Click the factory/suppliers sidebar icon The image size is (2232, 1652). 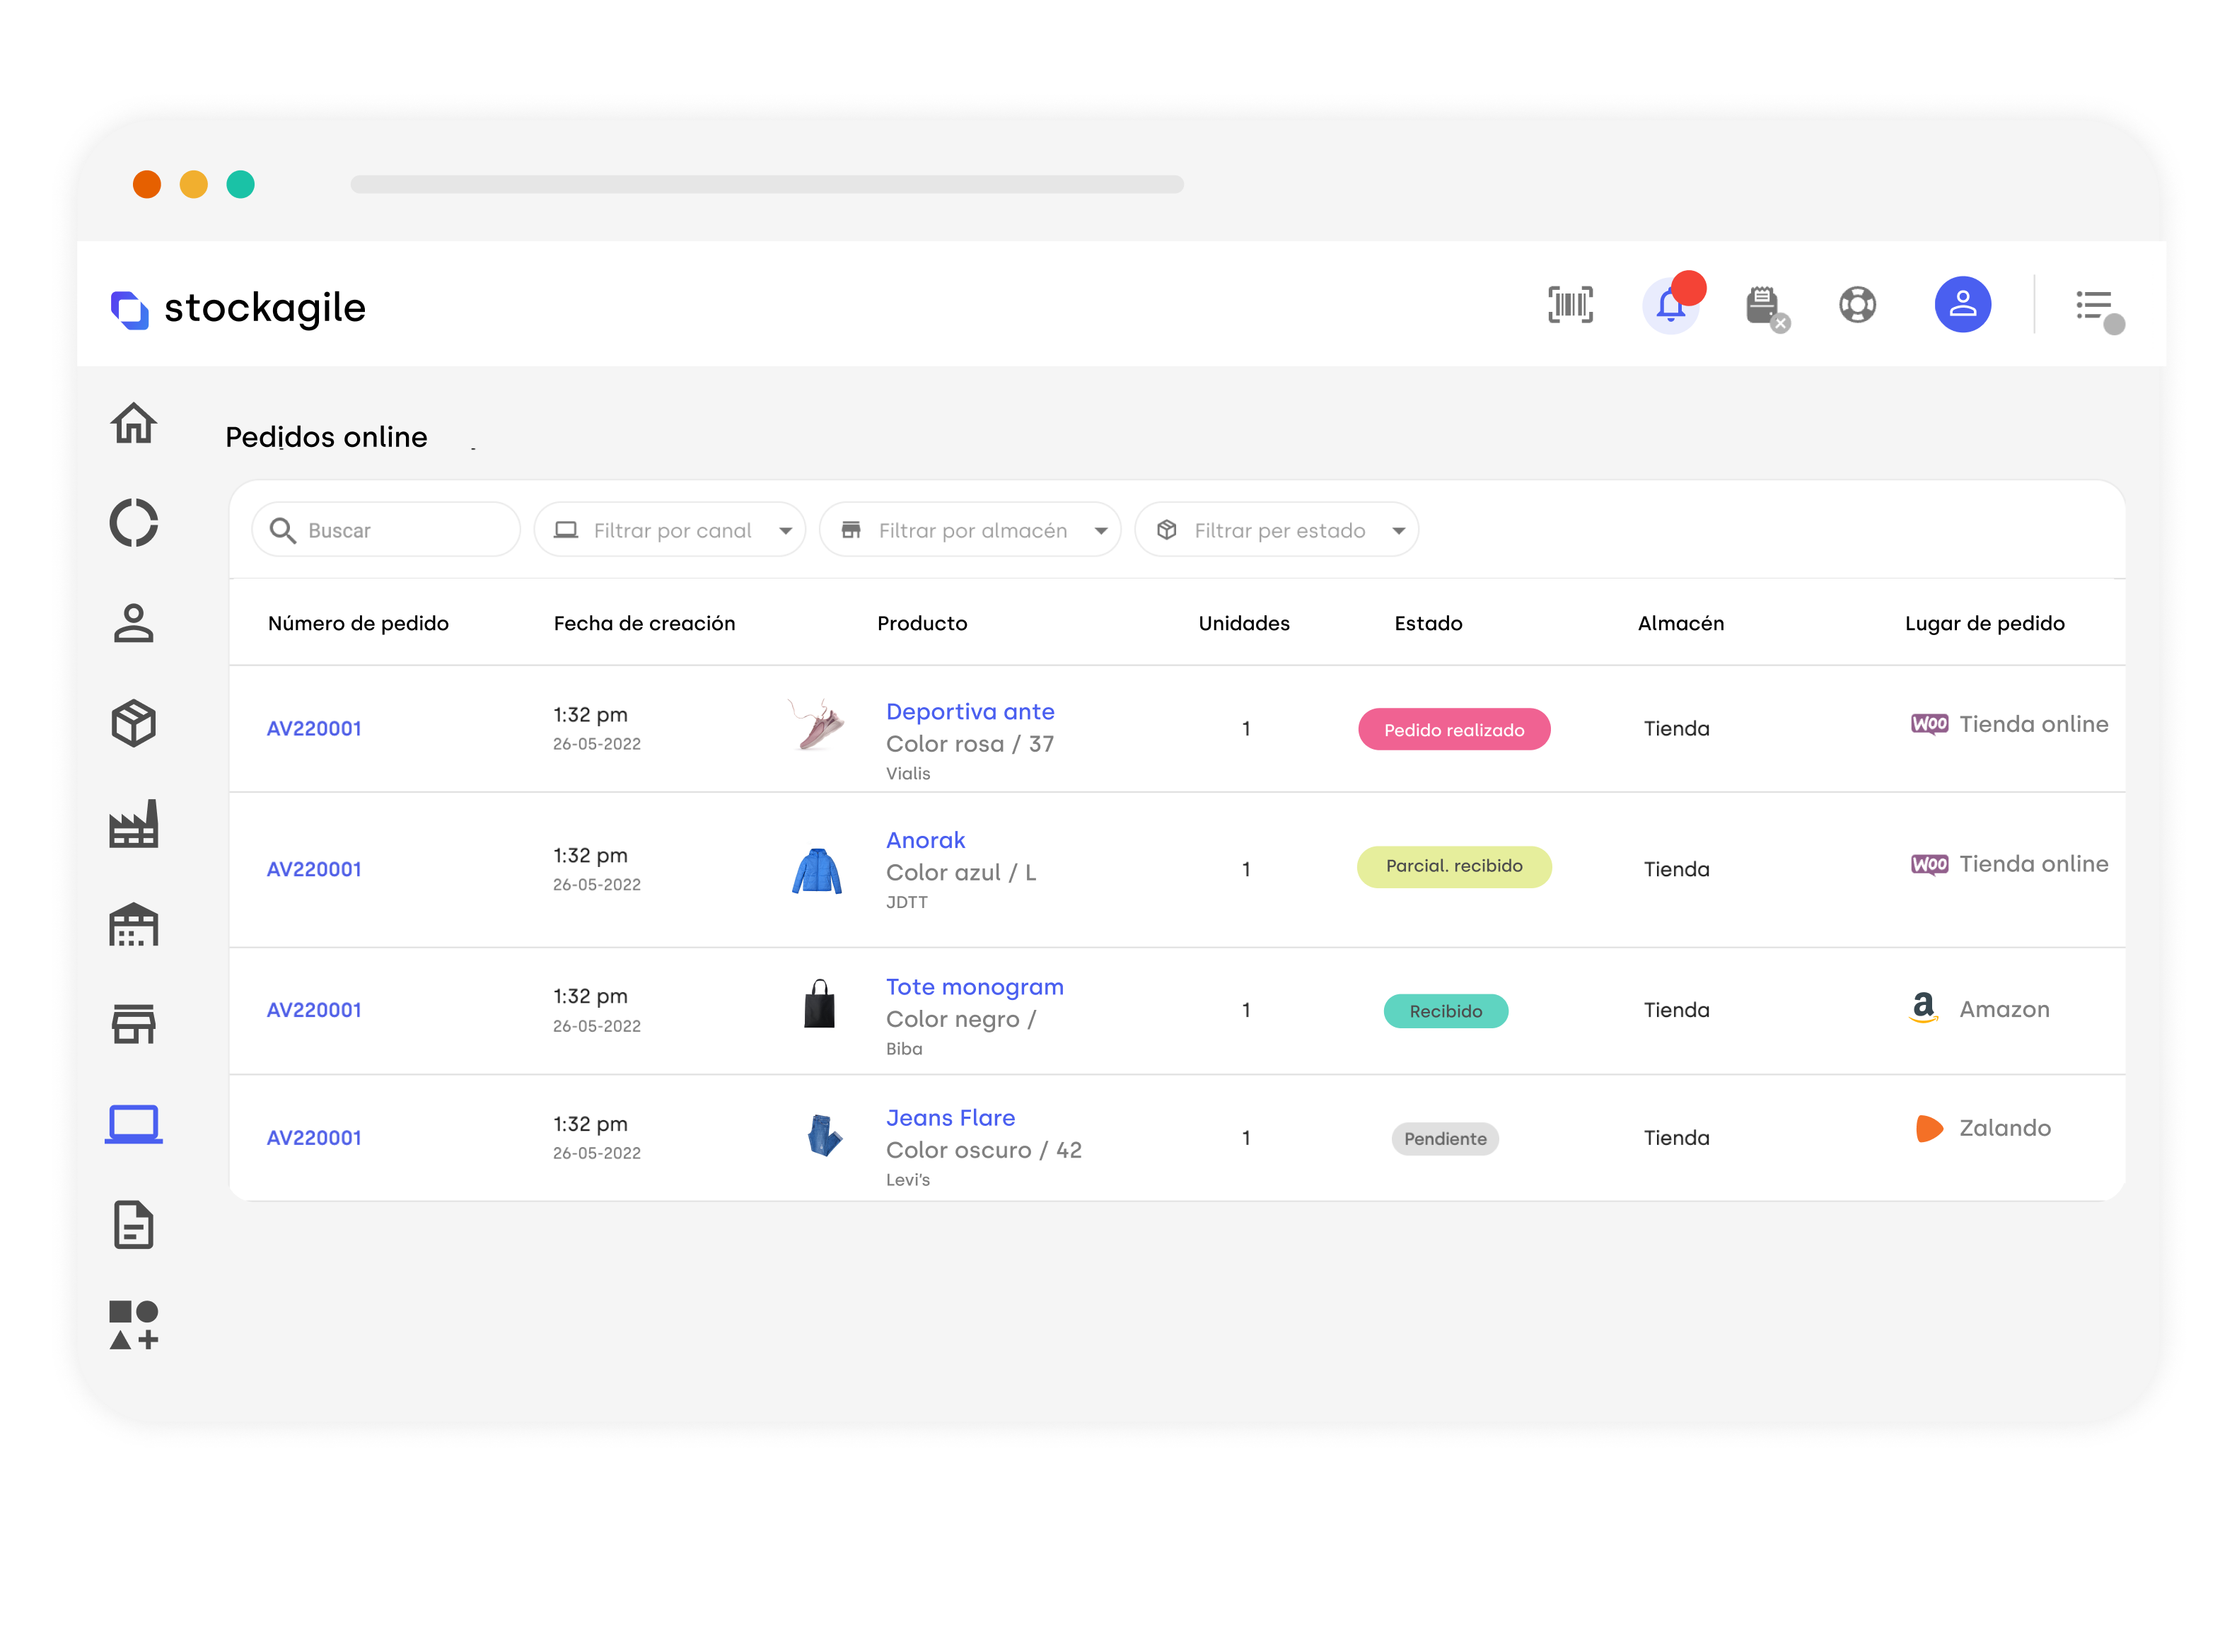coord(134,824)
